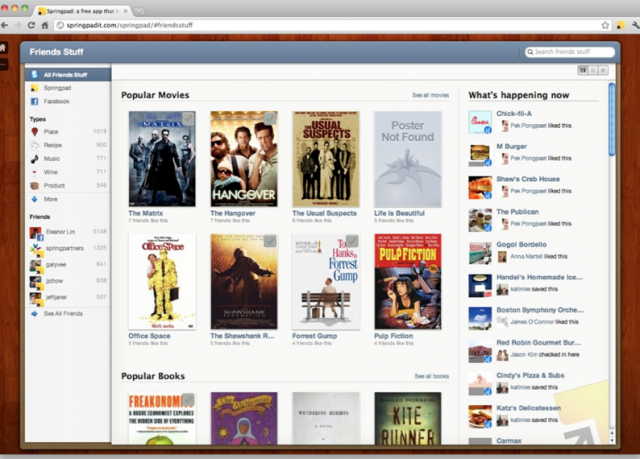The image size is (640, 459).
Task: Toggle the checkmark on The Hangover poster
Action: (270, 118)
